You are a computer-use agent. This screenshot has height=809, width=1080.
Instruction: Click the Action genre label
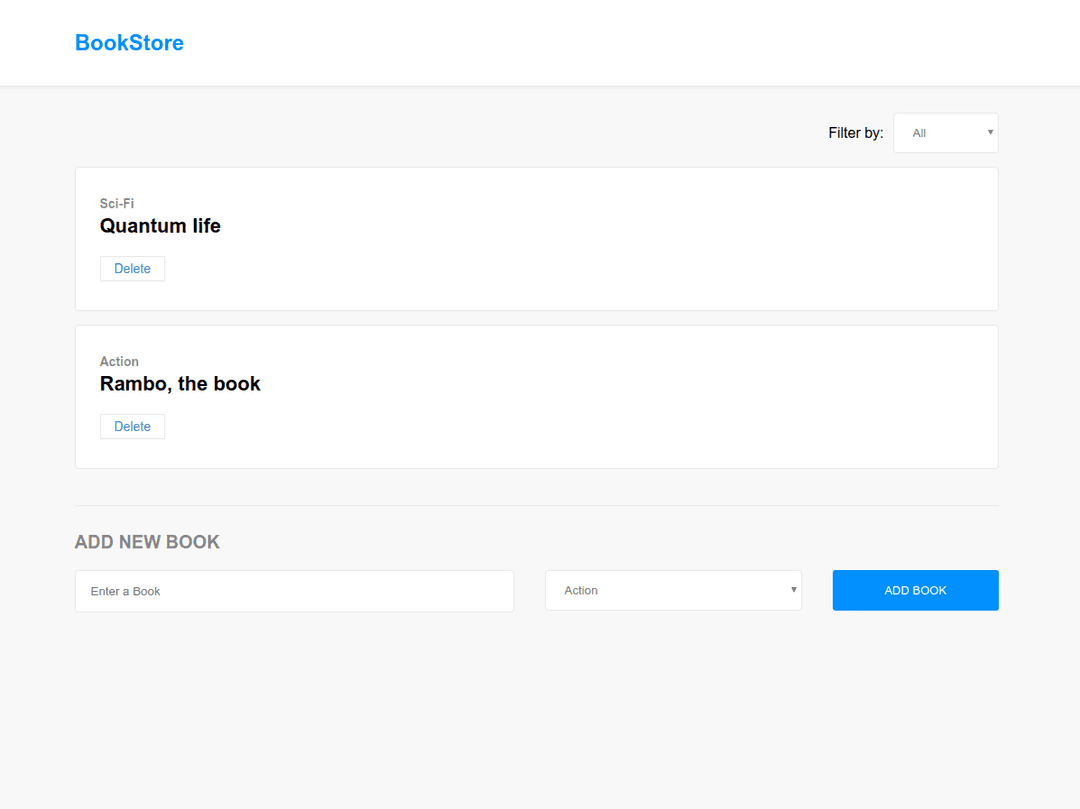119,361
